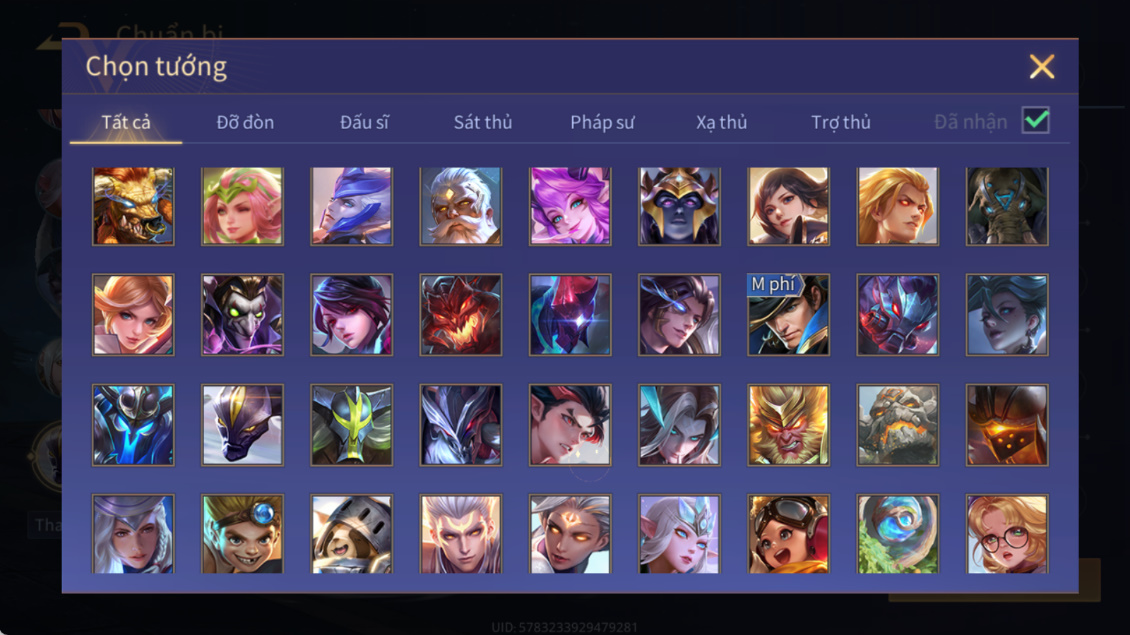Choose the white-bearded old man hero
This screenshot has width=1130, height=635.
[x=461, y=206]
